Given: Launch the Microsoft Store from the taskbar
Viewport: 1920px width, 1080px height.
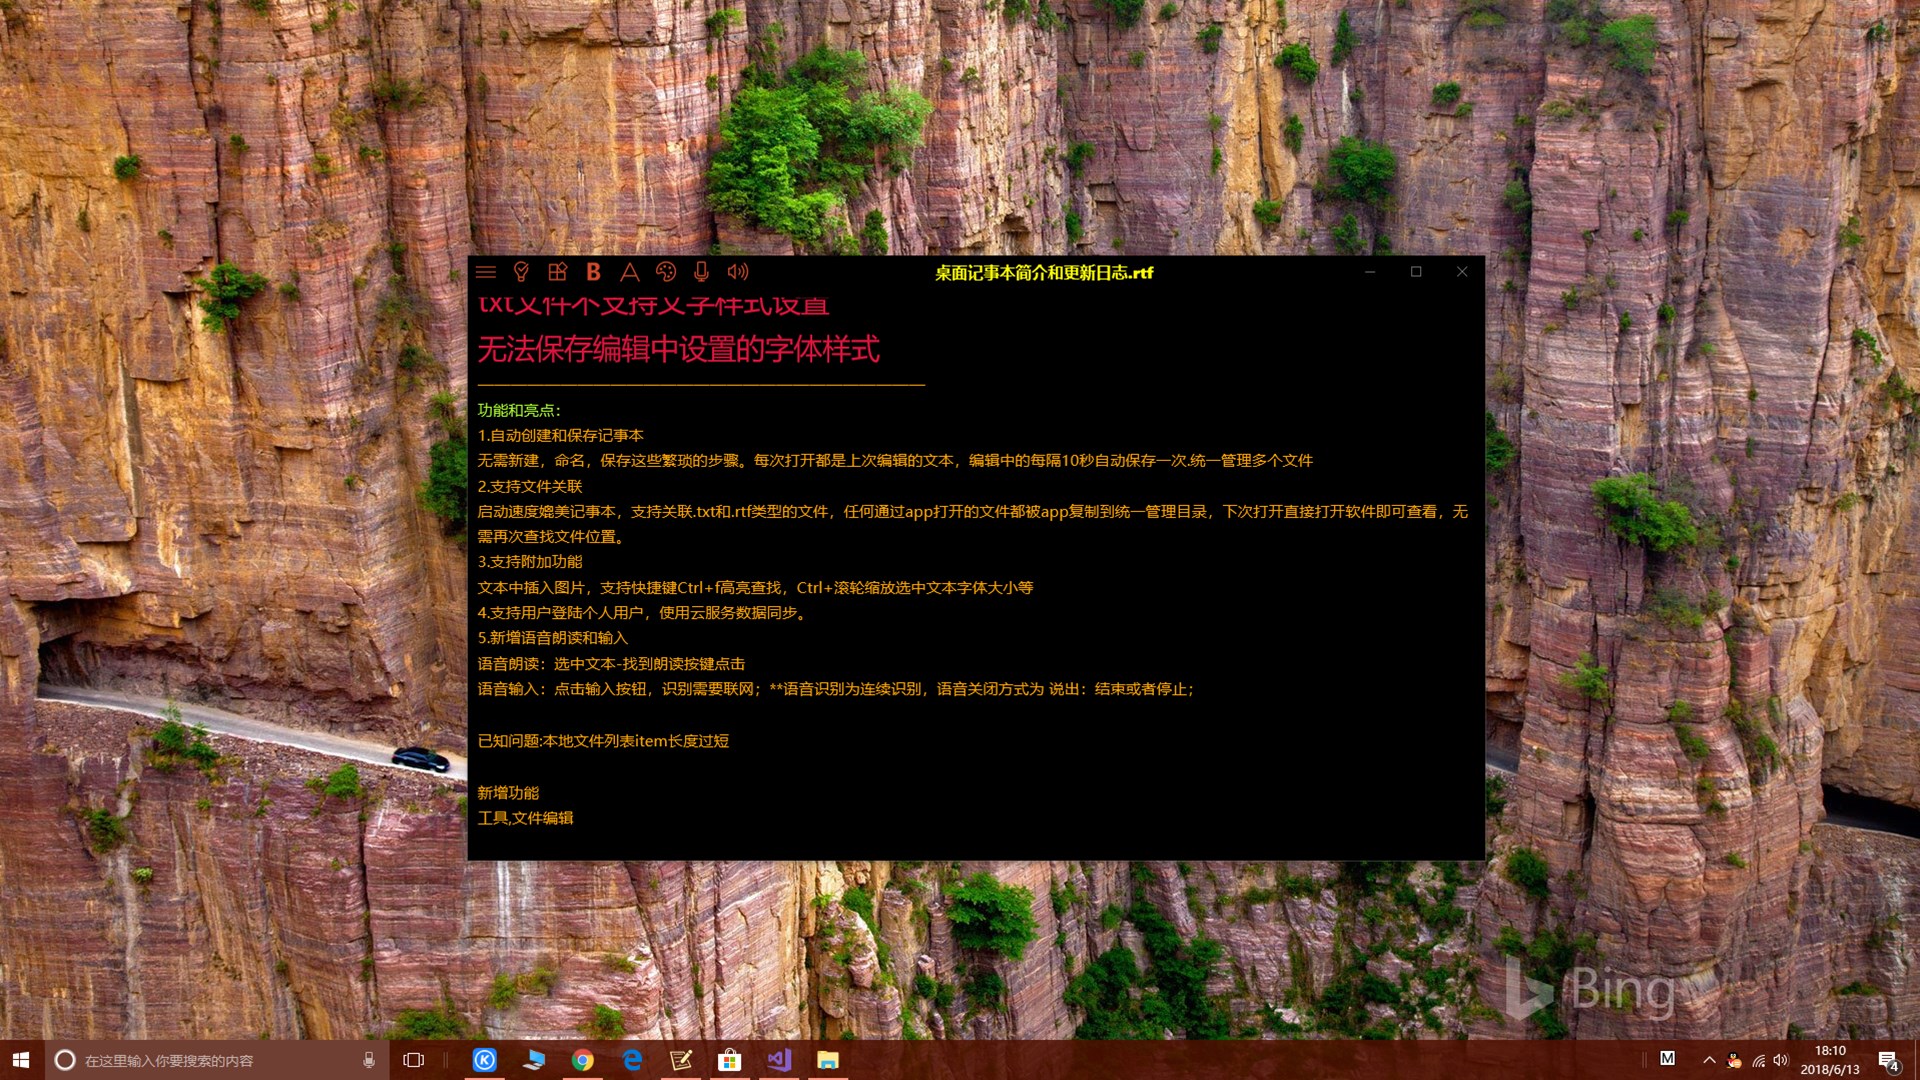Looking at the screenshot, I should pos(730,1060).
